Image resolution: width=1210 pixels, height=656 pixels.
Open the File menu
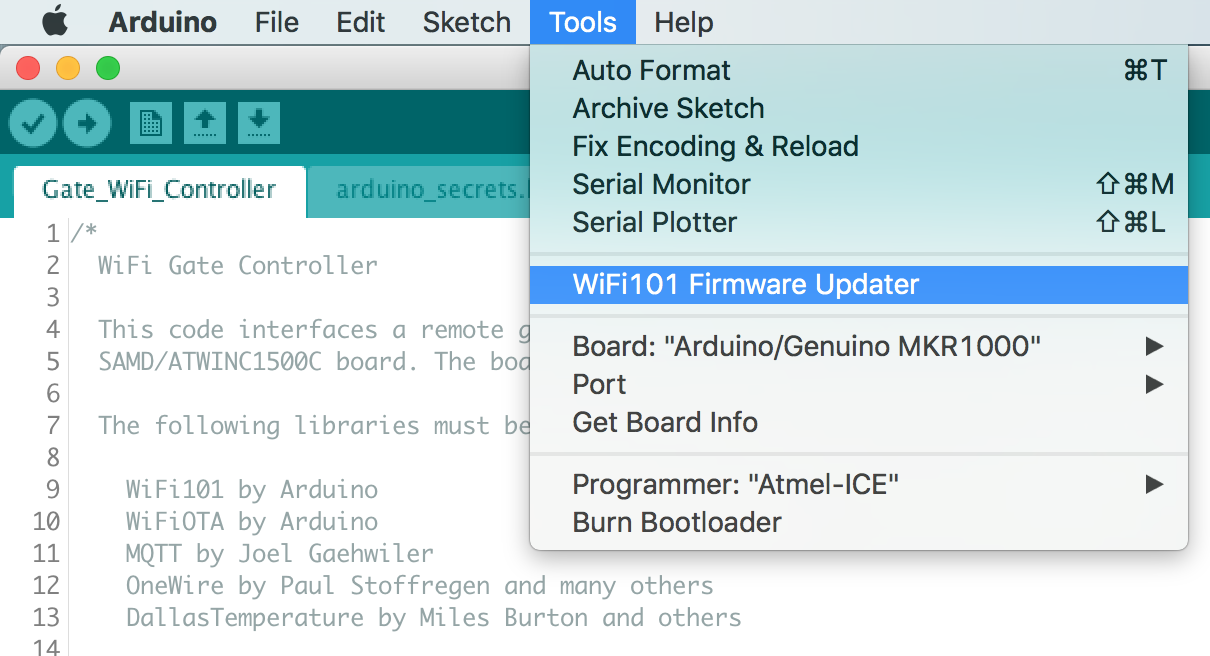coord(277,22)
